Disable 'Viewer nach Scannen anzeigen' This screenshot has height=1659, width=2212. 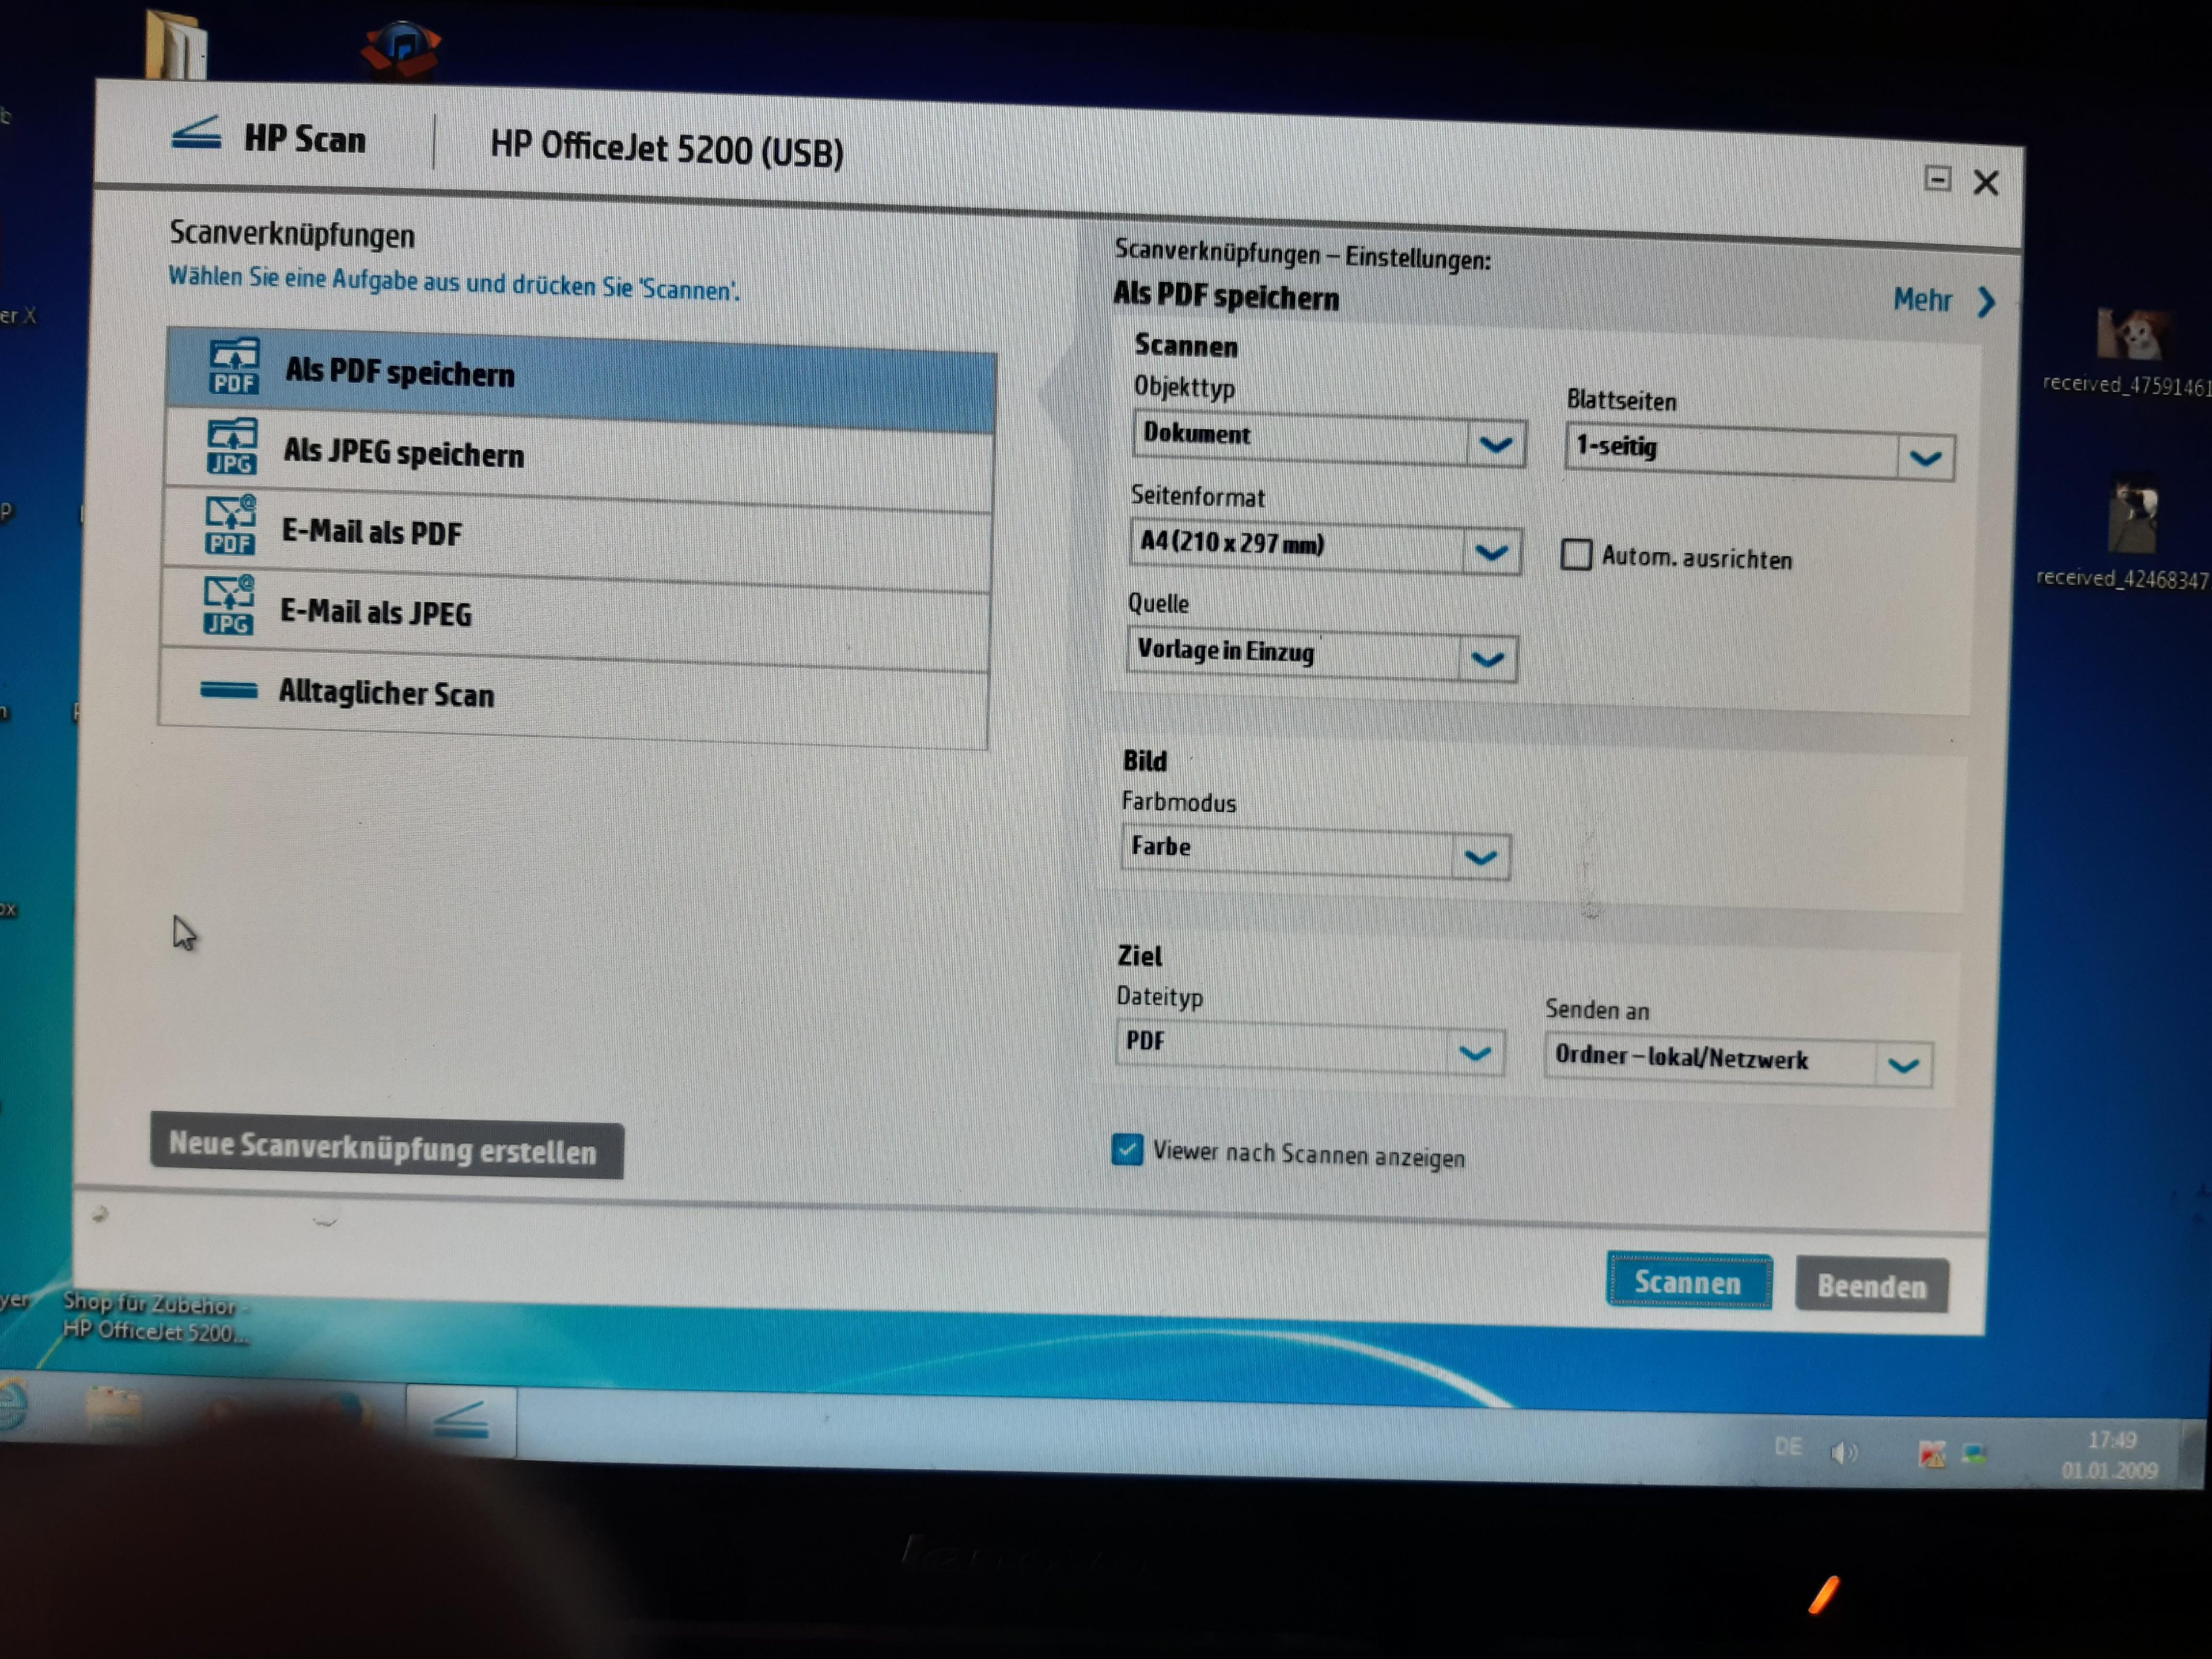(x=1129, y=1151)
